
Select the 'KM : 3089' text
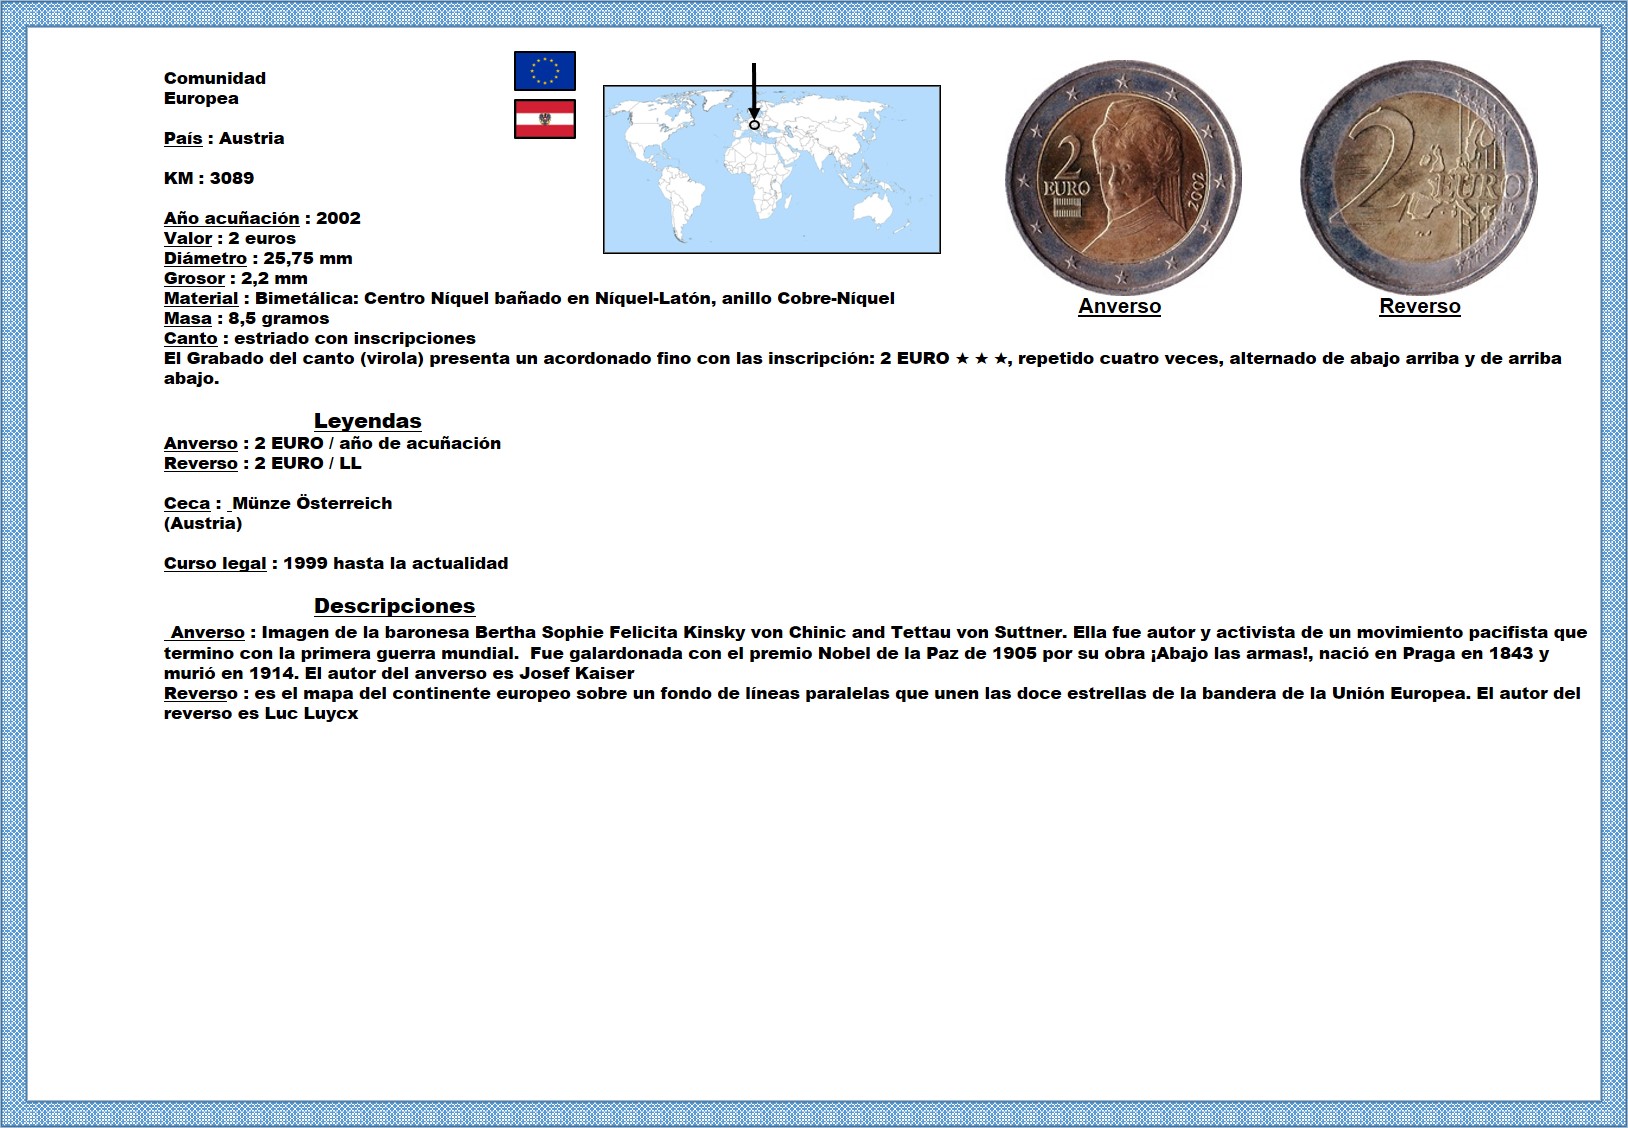tap(209, 178)
